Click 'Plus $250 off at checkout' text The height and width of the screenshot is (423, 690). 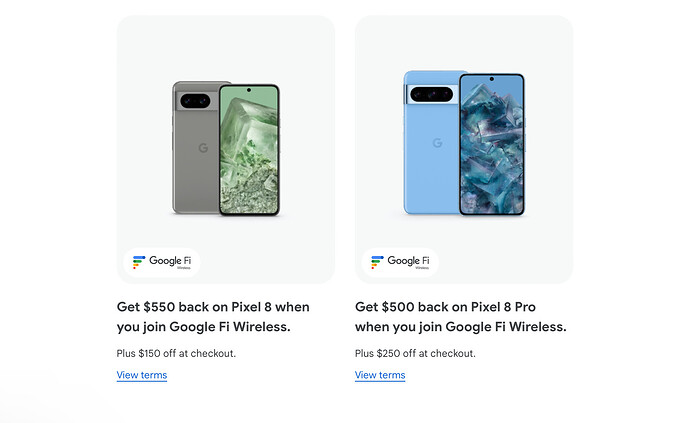point(415,353)
